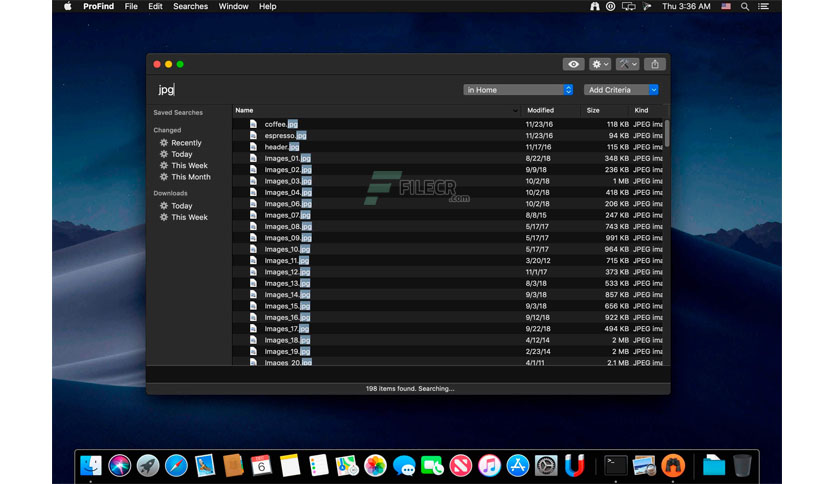Viewport: 836px width, 484px height.
Task: Select Images_17.jpg in the list
Action: tap(448, 328)
